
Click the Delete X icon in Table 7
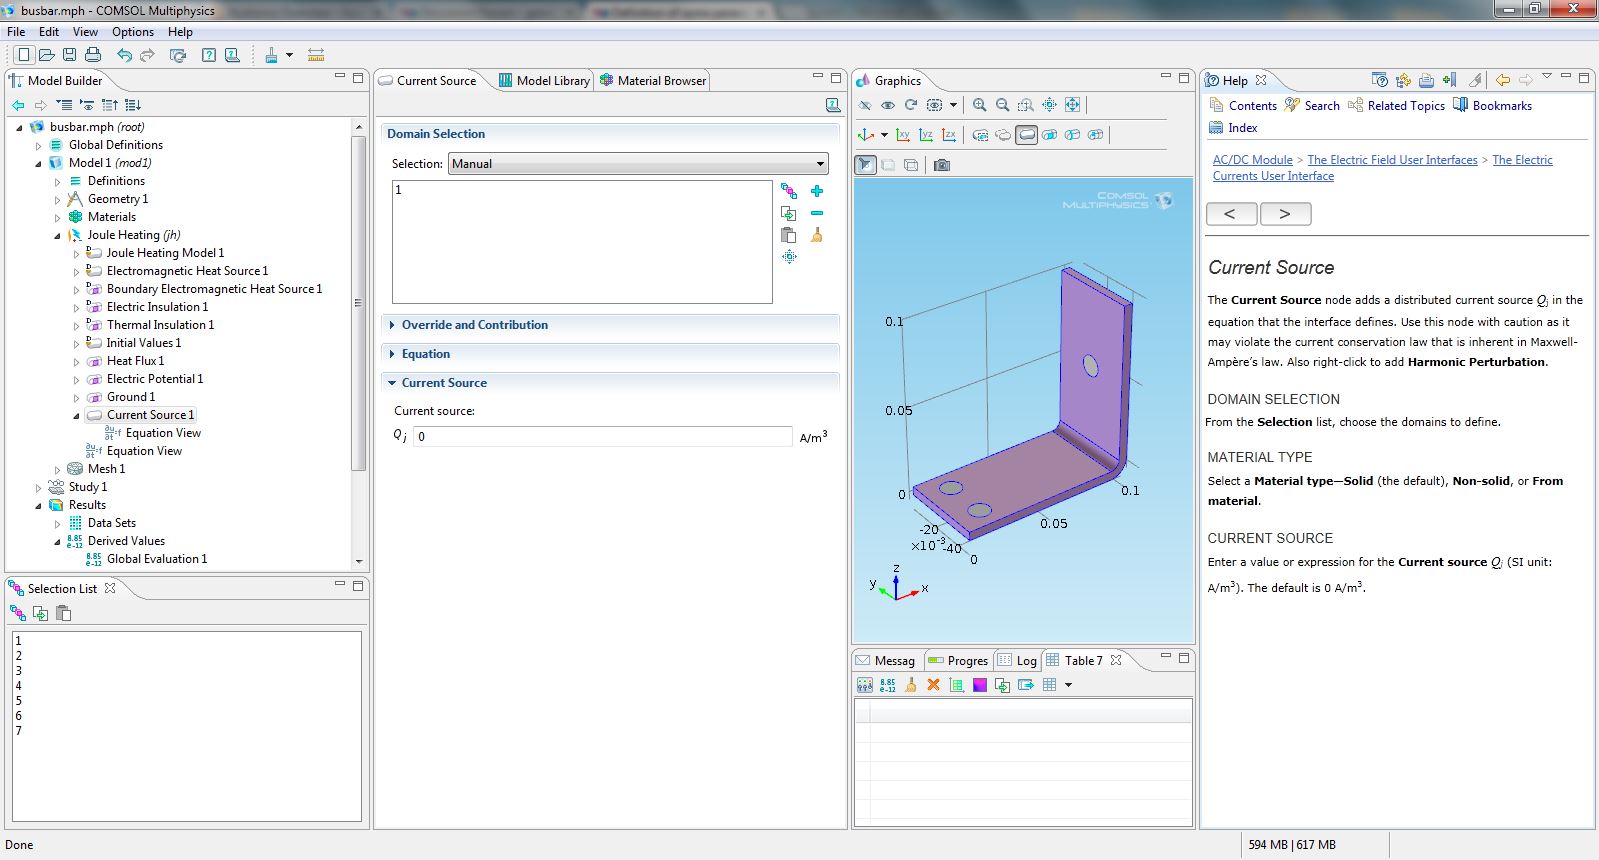coord(933,685)
